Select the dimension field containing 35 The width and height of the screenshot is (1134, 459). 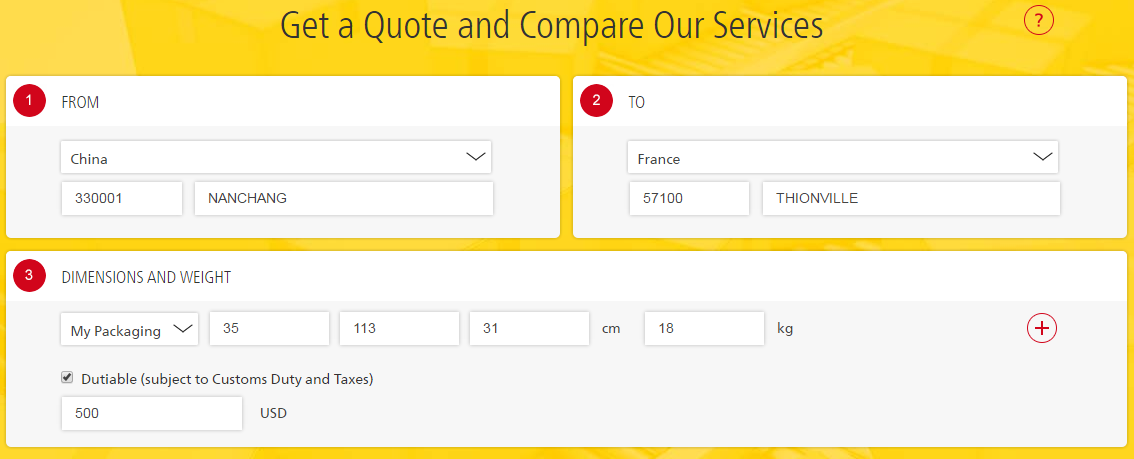[x=270, y=329]
